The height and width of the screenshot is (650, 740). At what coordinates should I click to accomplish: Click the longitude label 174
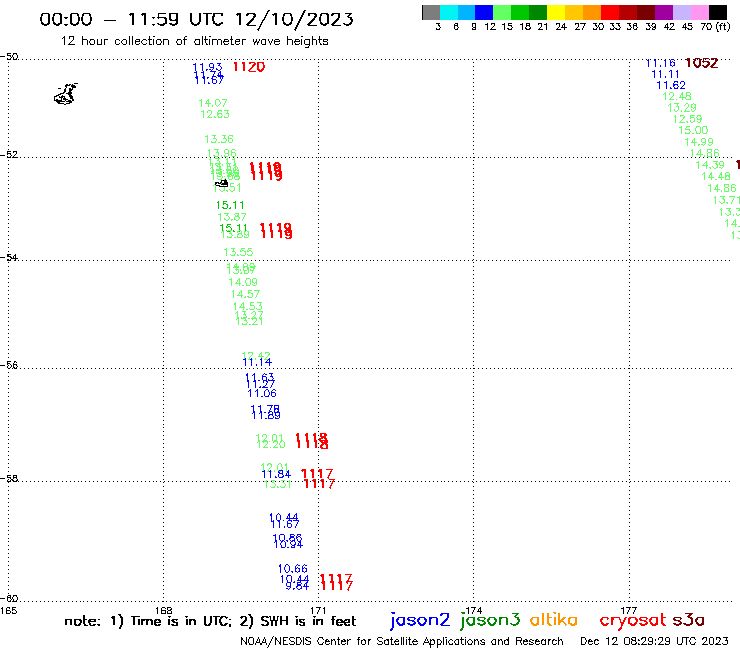473,611
